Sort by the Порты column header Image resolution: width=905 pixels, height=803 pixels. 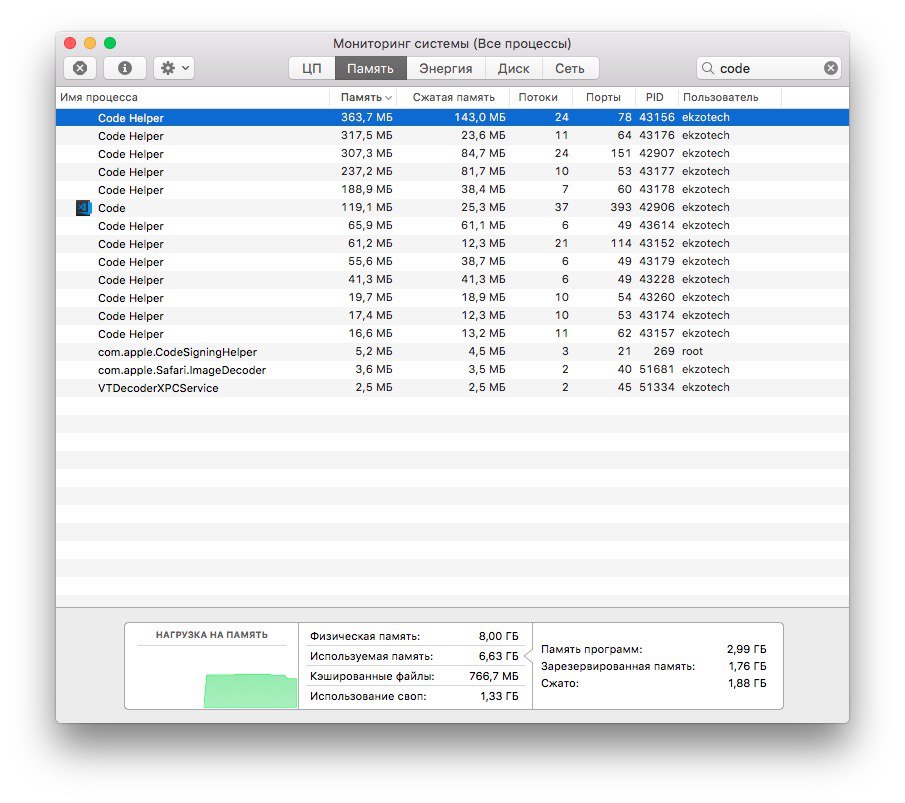[603, 97]
